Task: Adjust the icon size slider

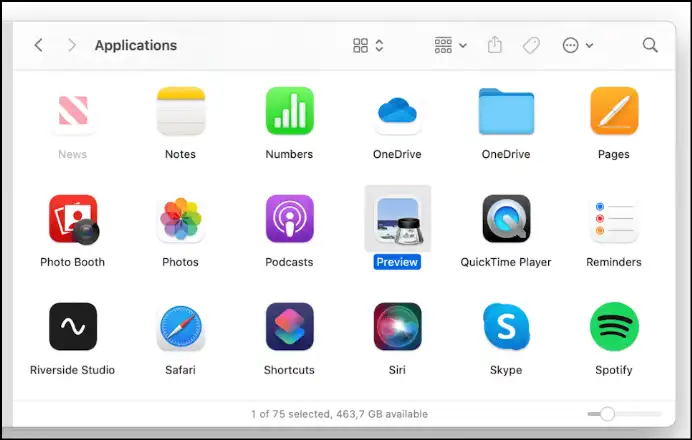Action: (x=624, y=414)
